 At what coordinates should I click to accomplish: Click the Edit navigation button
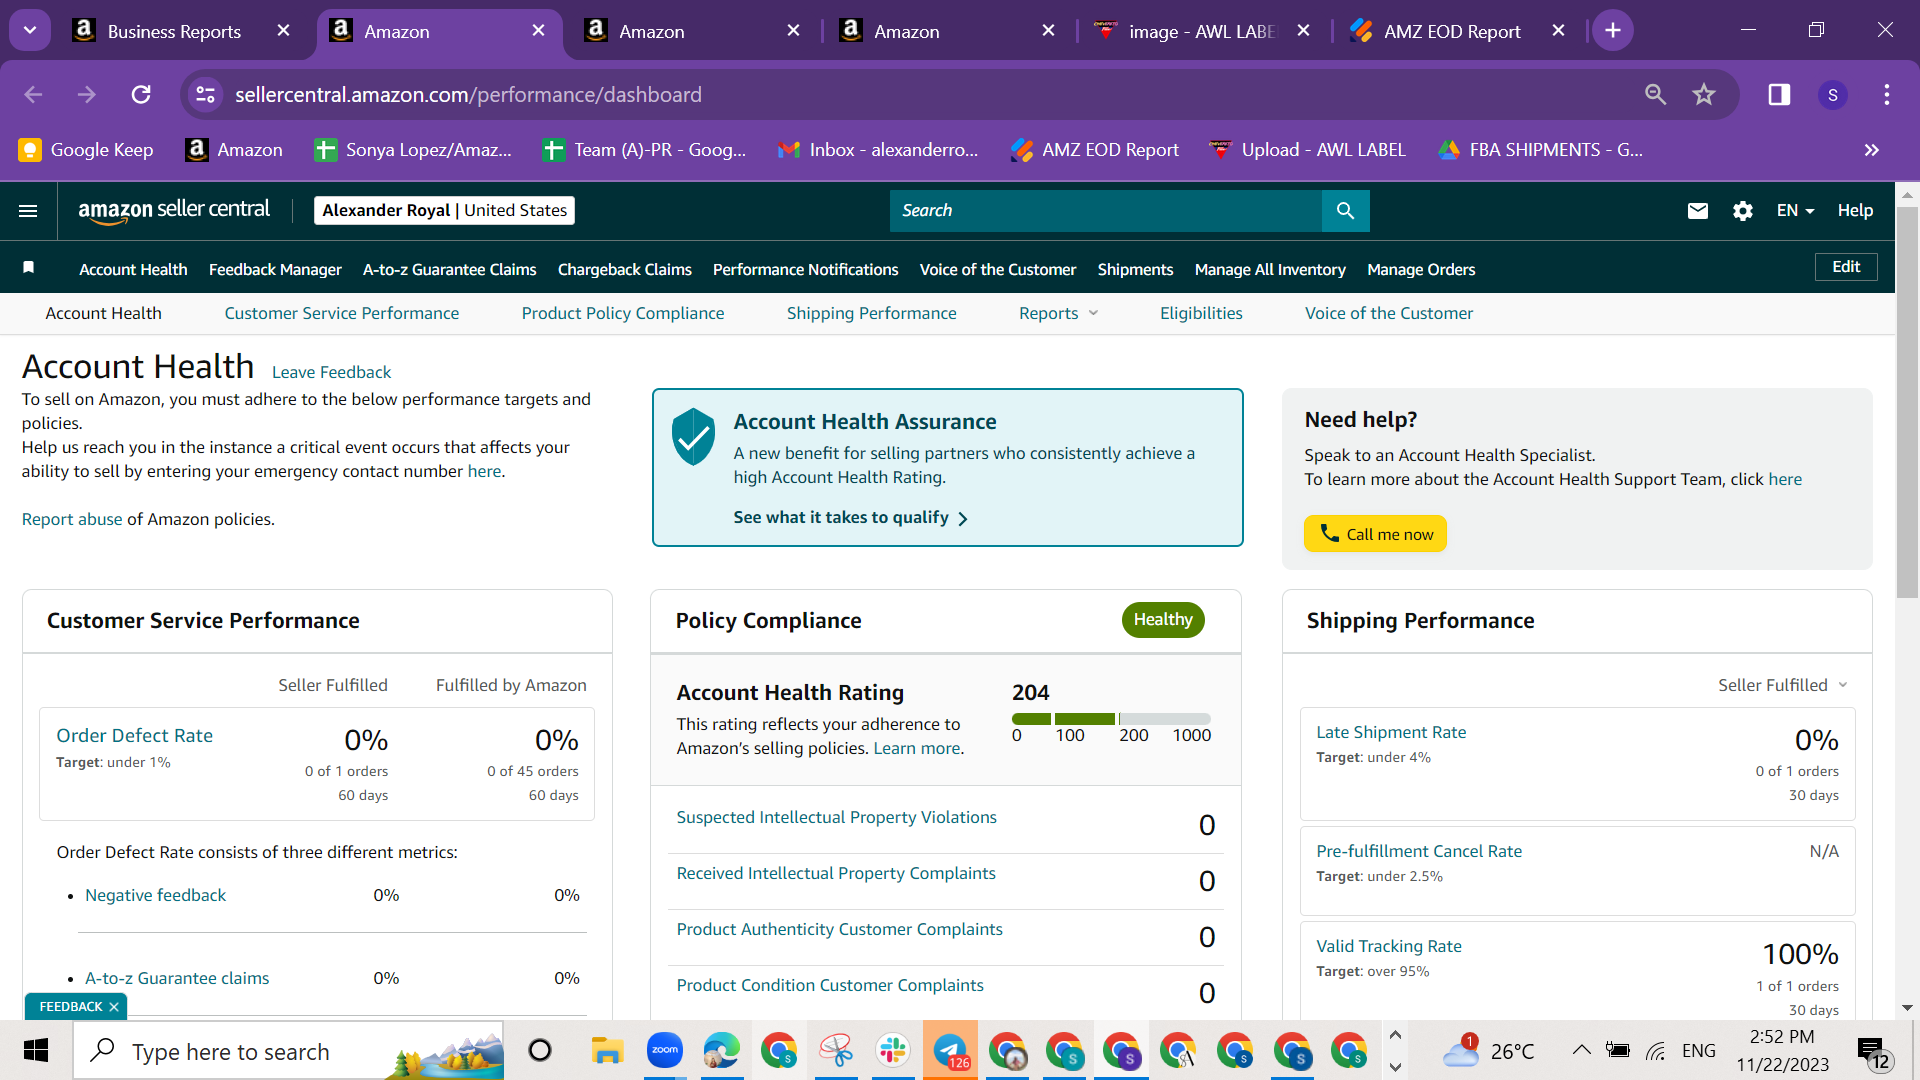[1846, 267]
